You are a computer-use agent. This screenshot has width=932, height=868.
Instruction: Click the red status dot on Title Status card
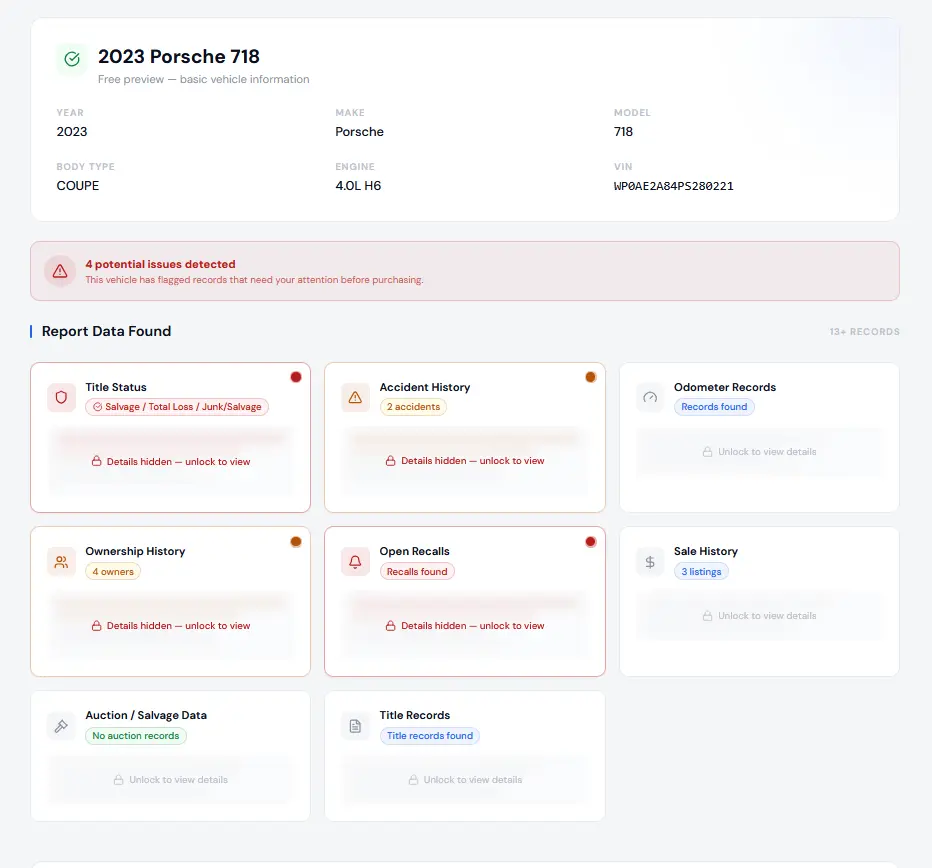295,377
